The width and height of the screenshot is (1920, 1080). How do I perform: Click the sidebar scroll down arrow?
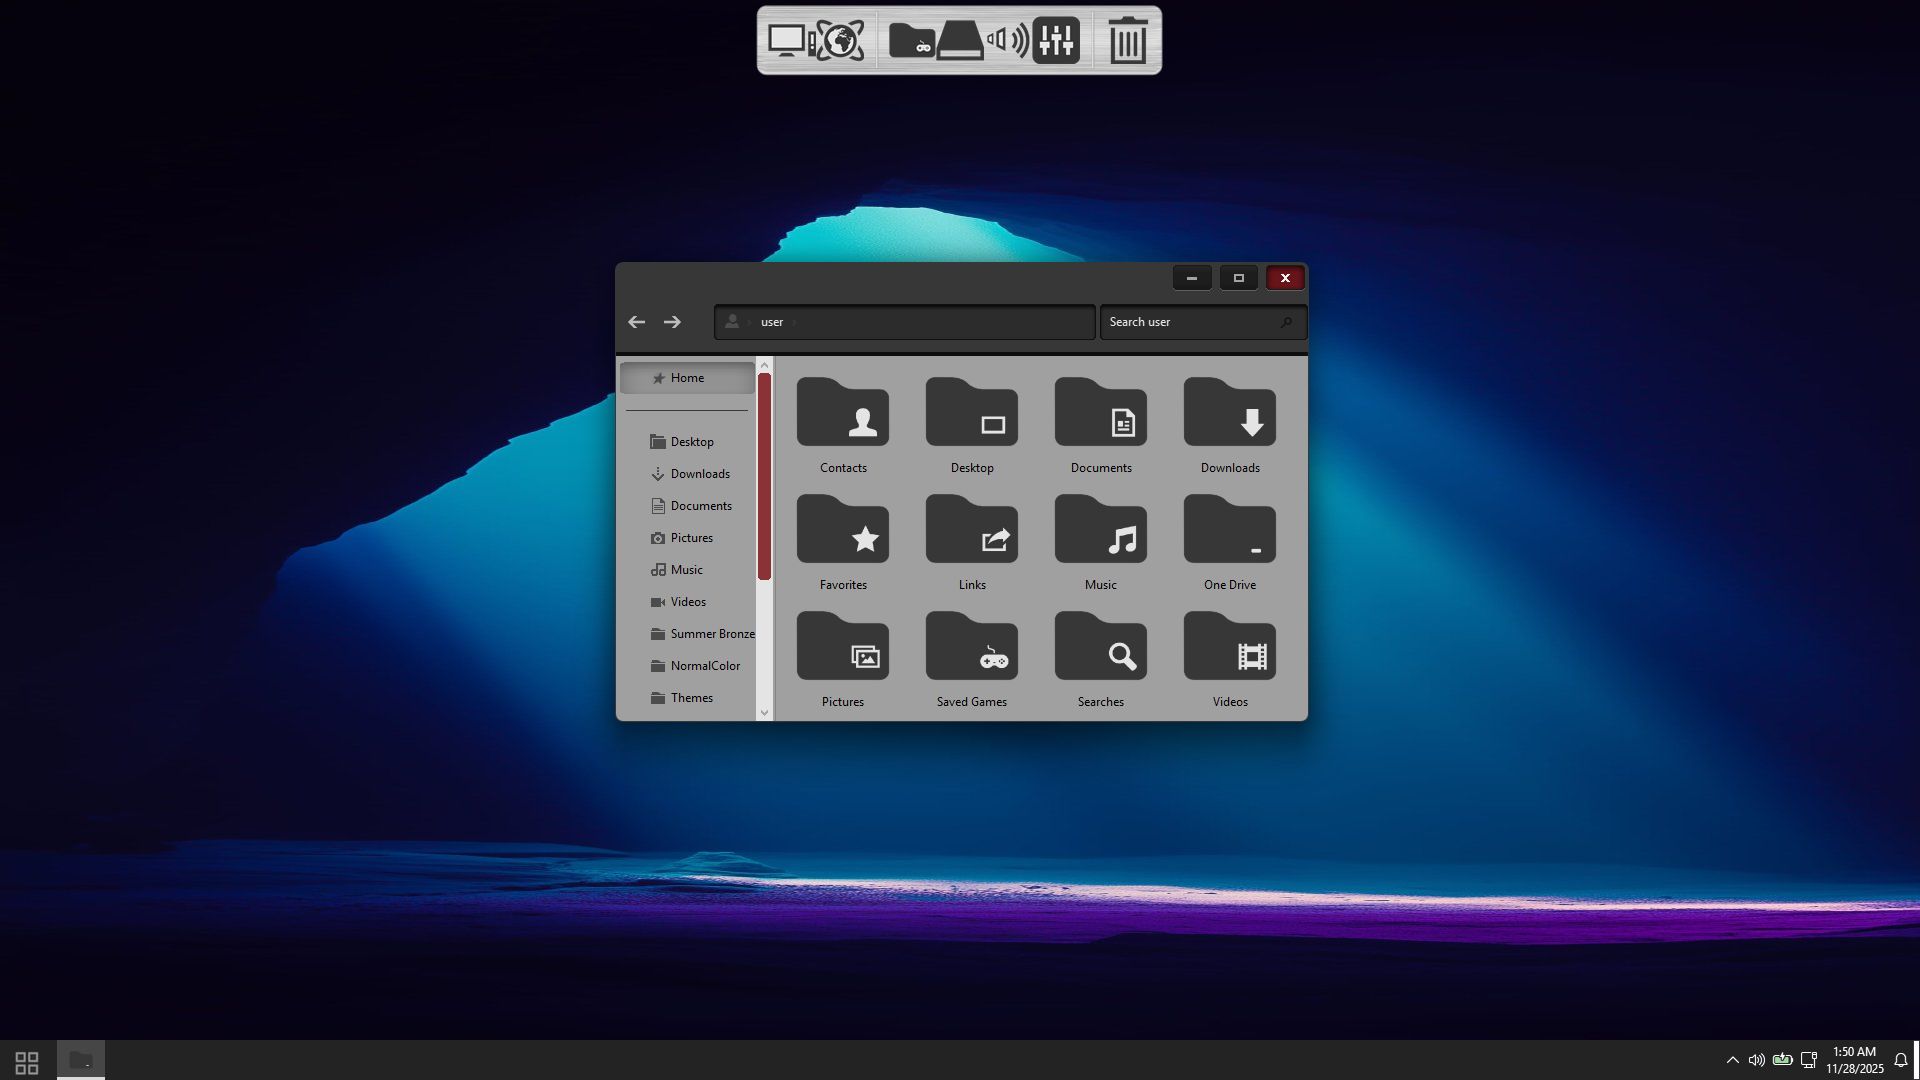coord(764,713)
